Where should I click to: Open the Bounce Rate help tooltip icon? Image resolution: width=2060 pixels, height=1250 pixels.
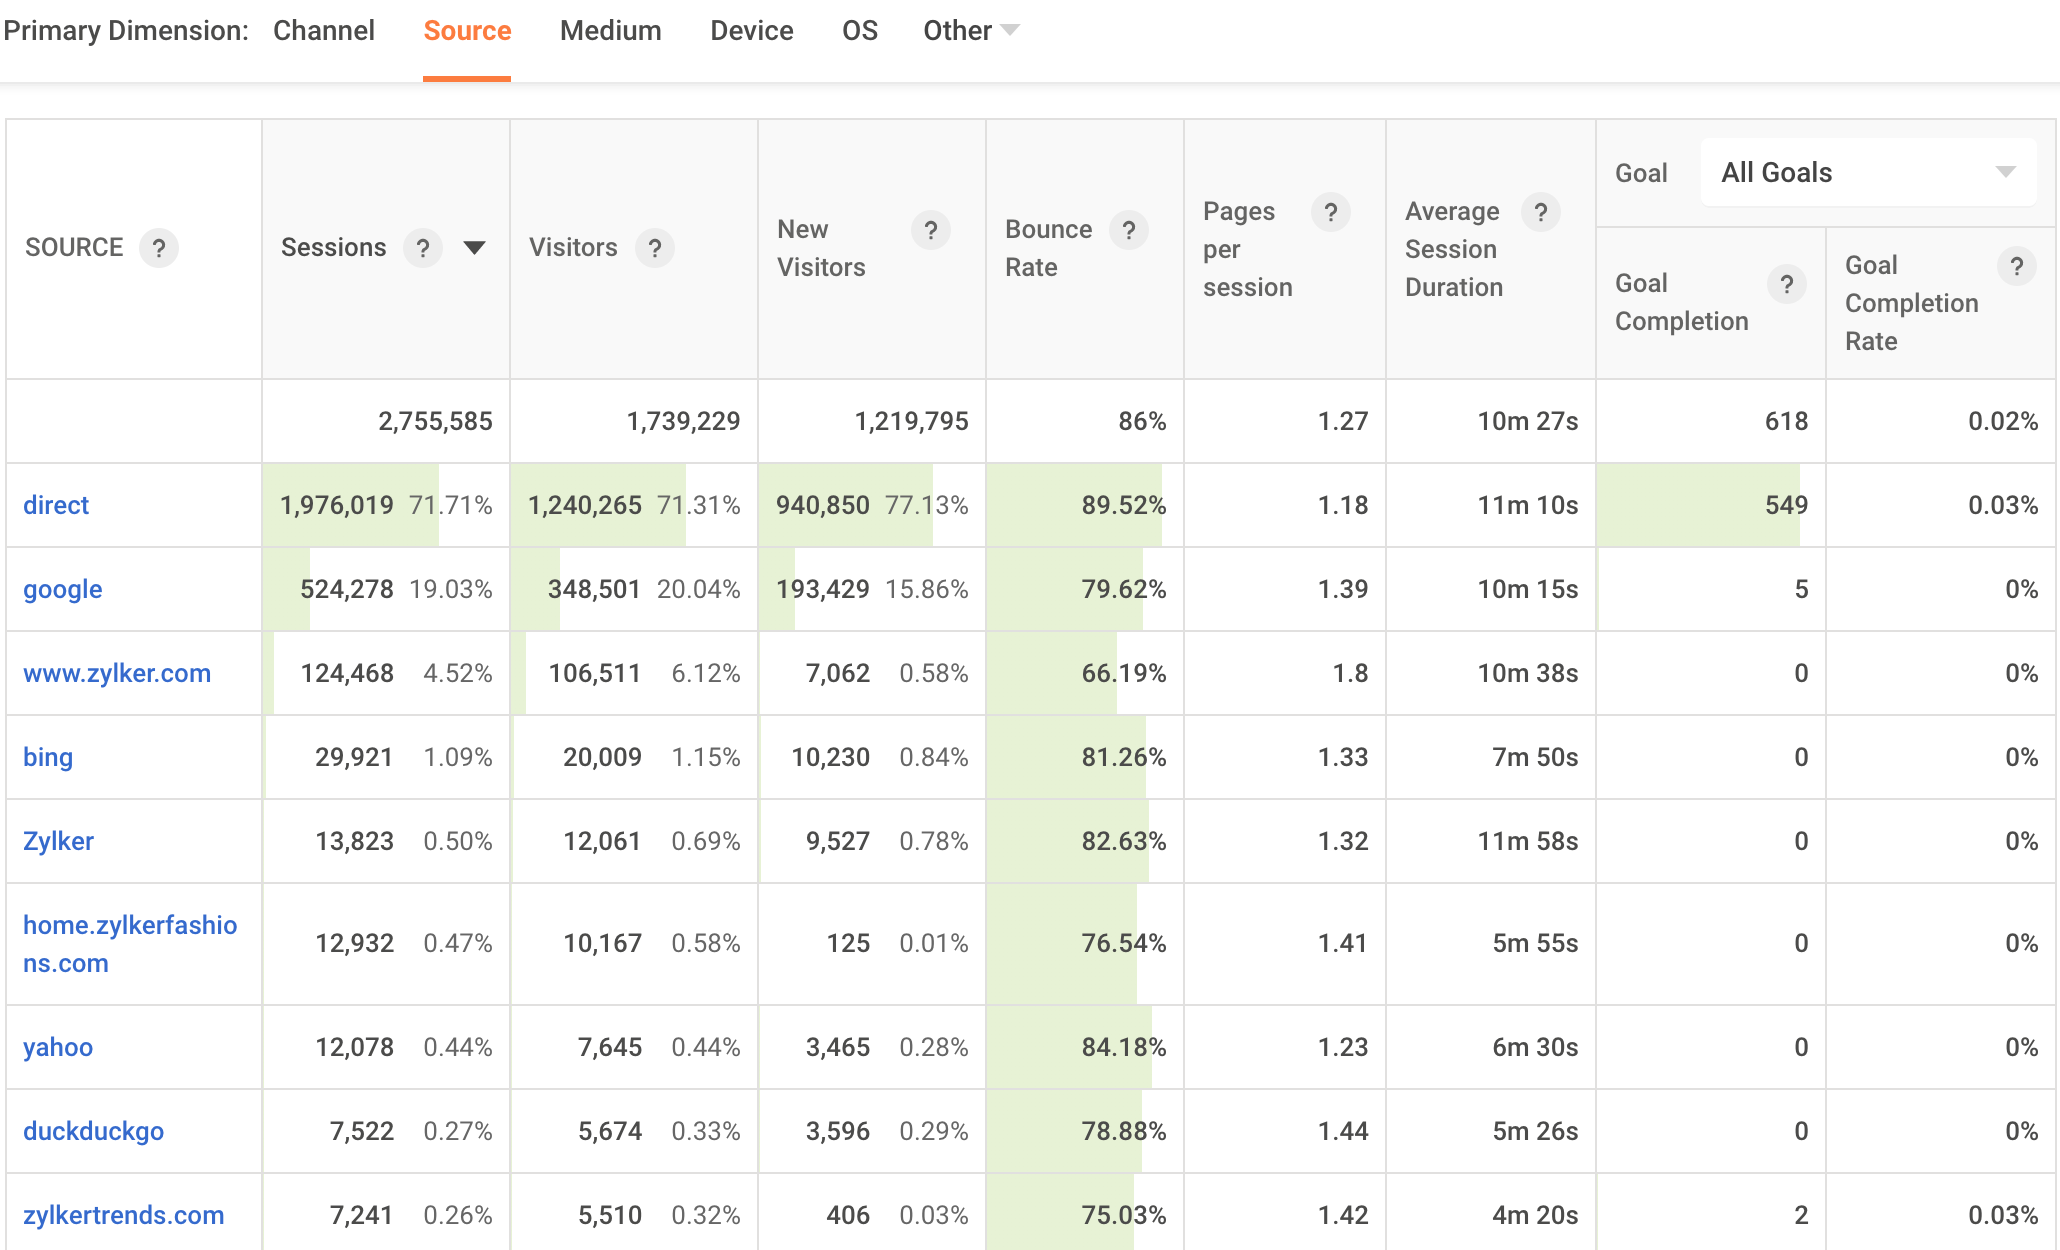tap(1129, 230)
